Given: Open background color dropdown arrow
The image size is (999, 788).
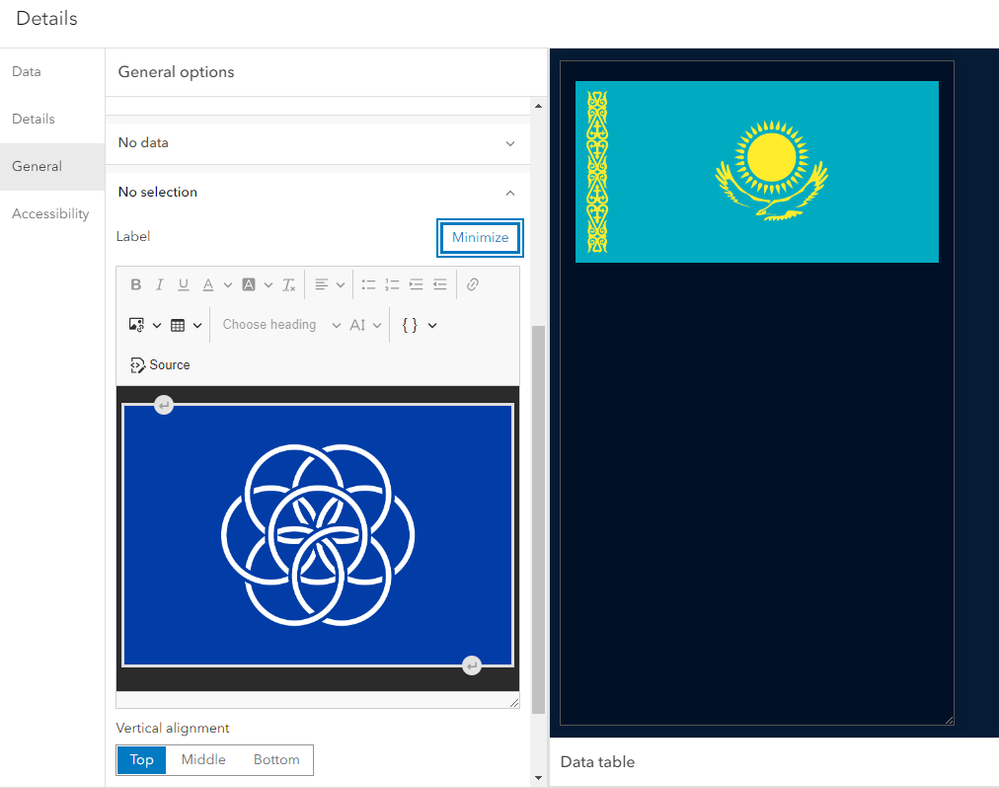Looking at the screenshot, I should tap(268, 285).
